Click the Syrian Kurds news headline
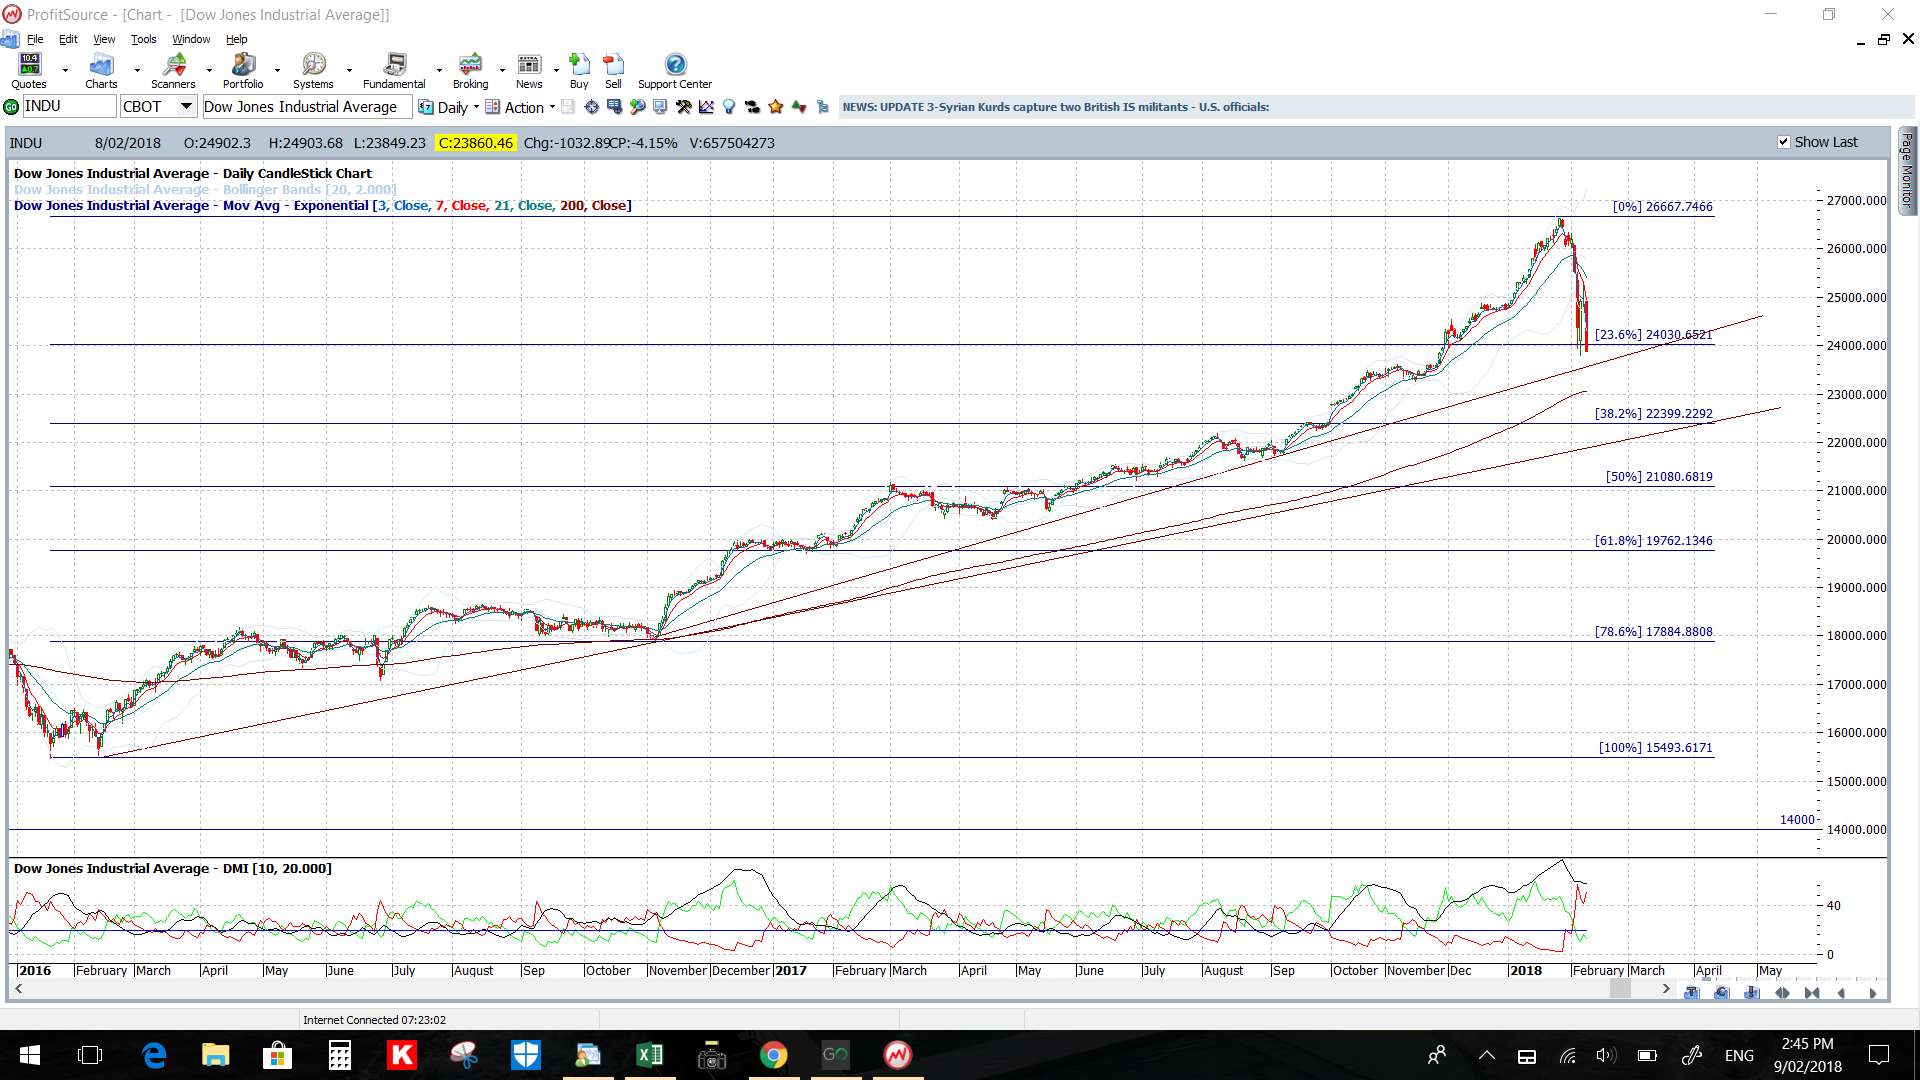 coord(1056,107)
